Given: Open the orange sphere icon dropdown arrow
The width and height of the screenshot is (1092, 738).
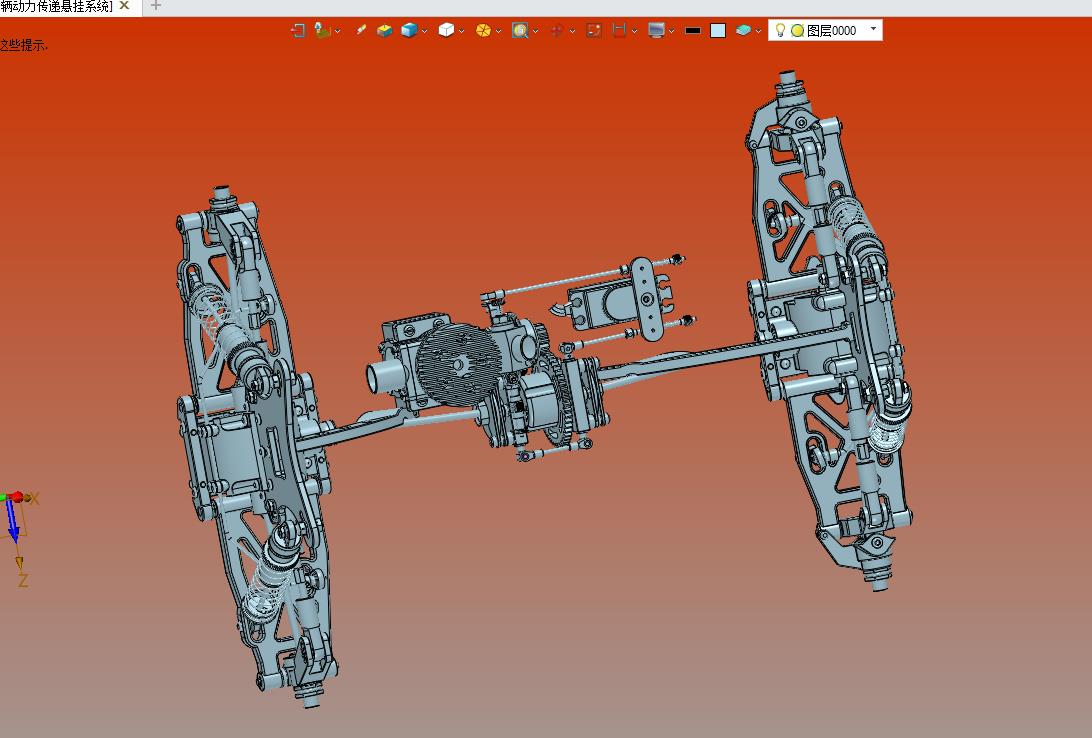Looking at the screenshot, I should tap(499, 31).
